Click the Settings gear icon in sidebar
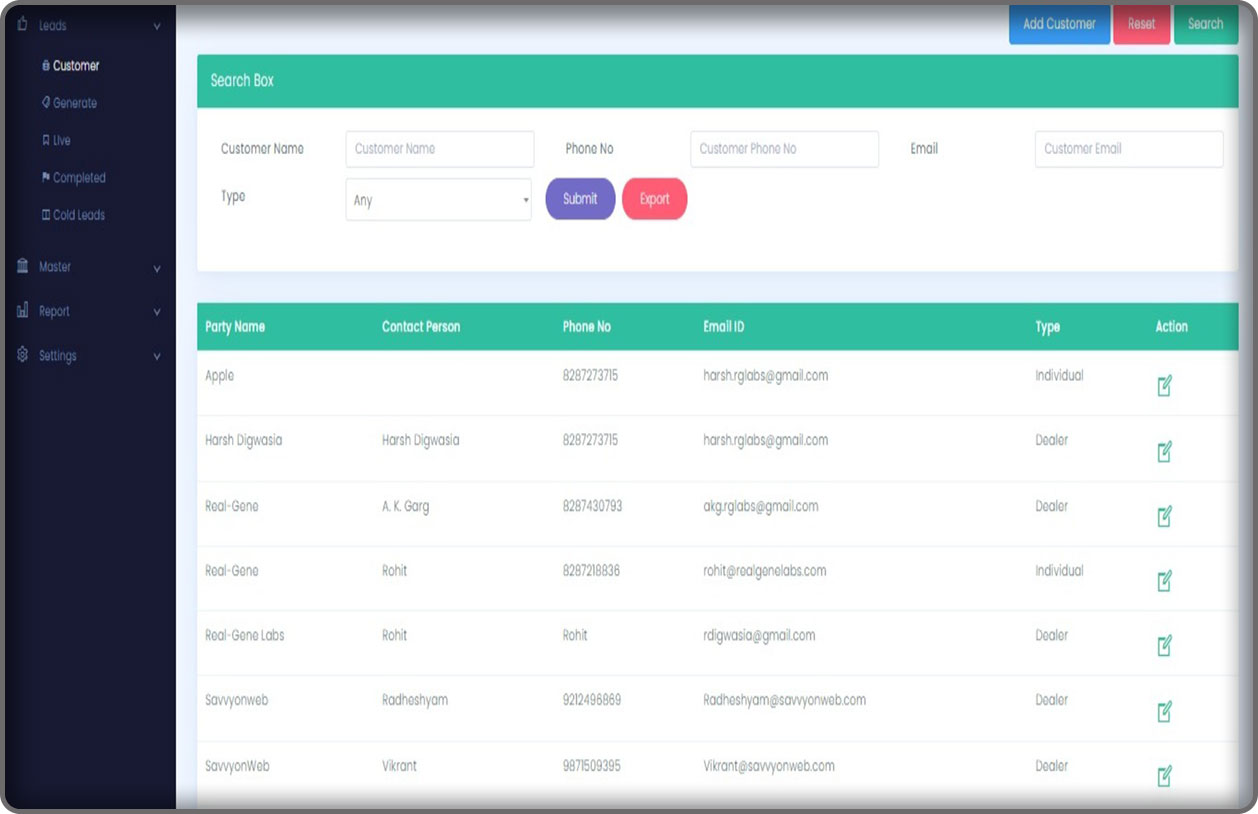 pos(22,355)
